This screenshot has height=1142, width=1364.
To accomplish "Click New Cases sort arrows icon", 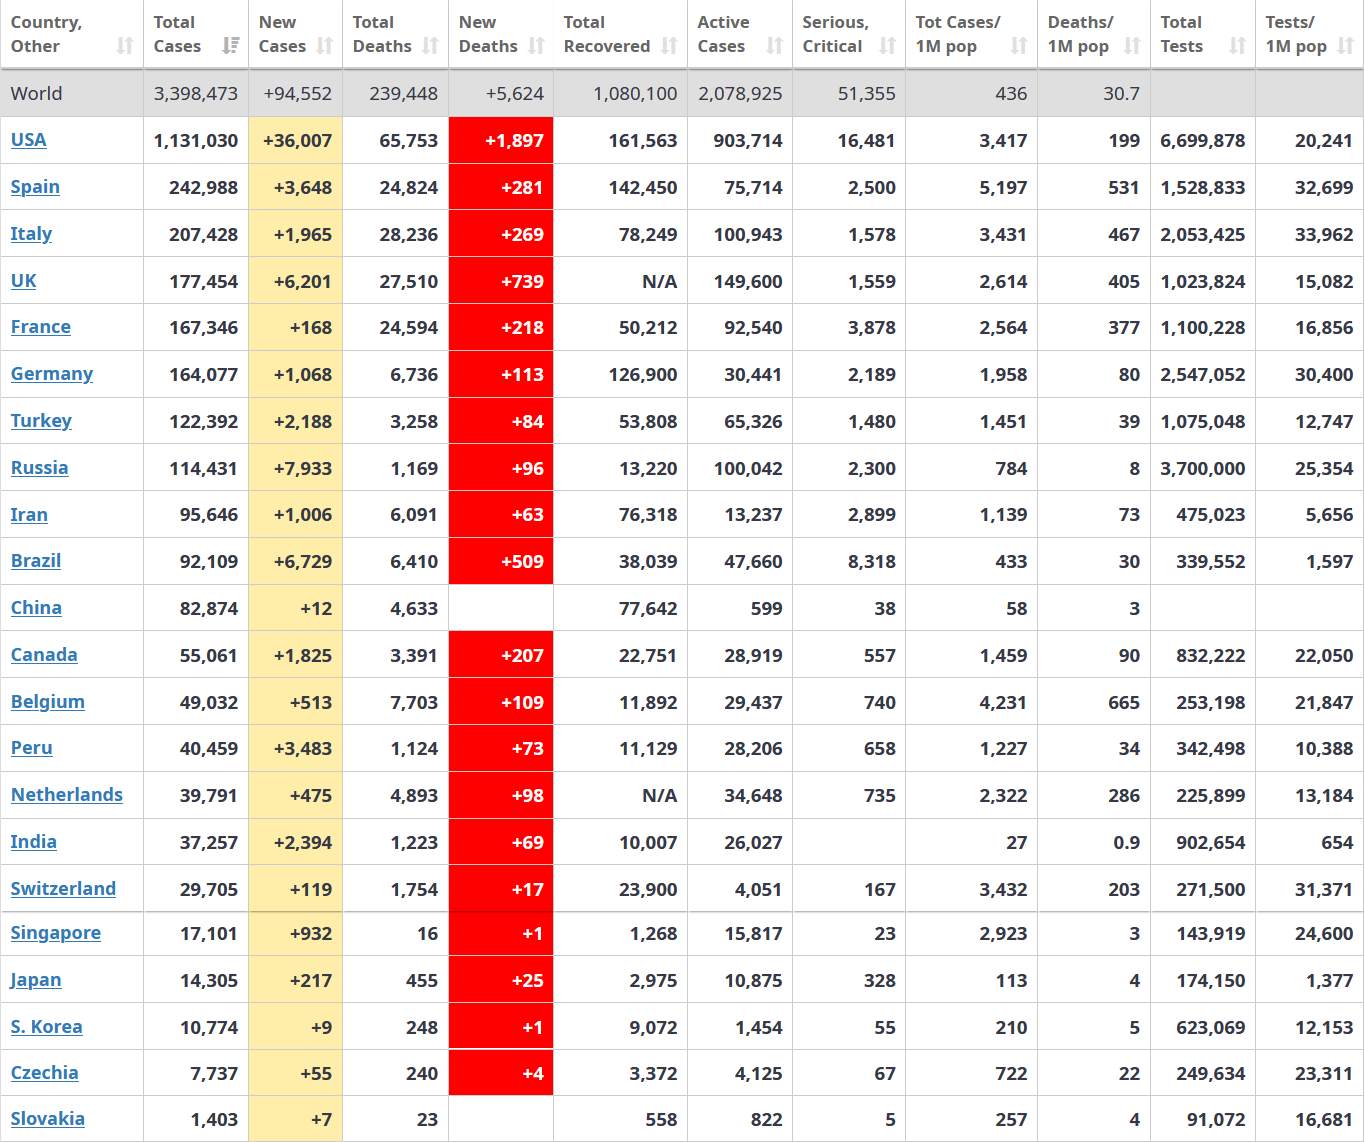I will [325, 46].
